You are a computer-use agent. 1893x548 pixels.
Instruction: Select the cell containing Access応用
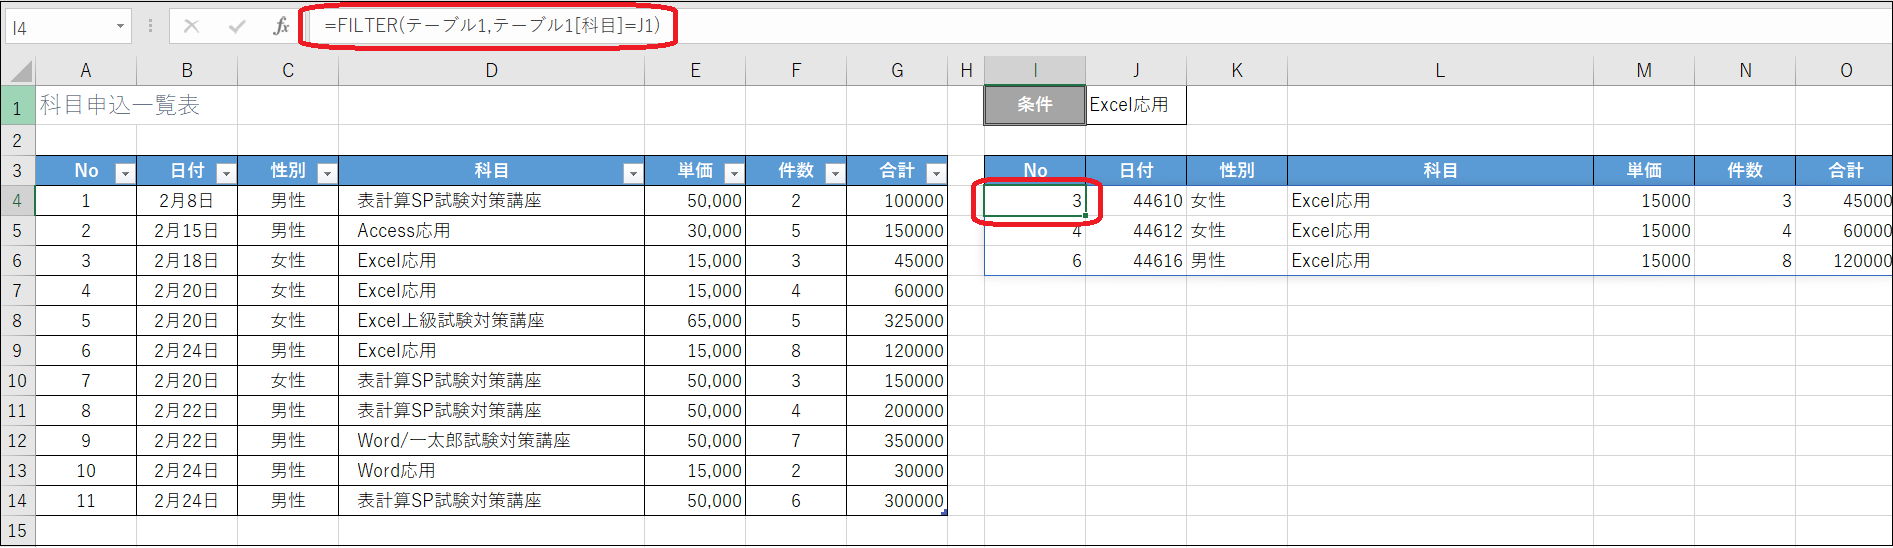490,231
